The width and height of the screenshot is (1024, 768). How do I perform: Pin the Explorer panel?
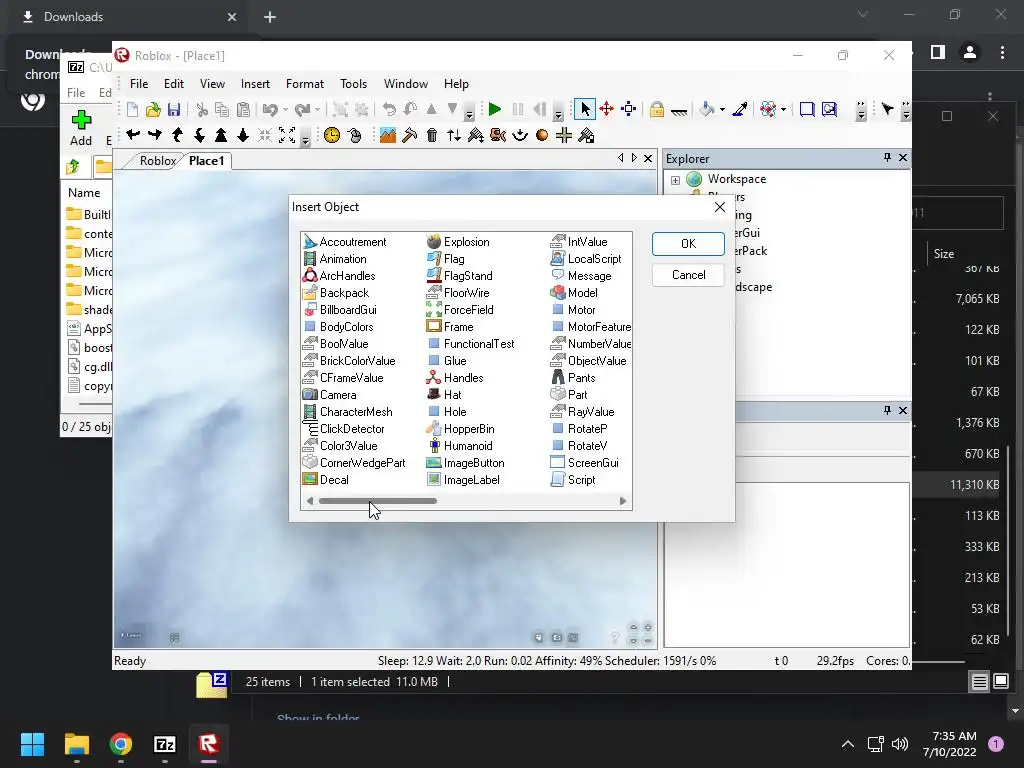point(887,157)
